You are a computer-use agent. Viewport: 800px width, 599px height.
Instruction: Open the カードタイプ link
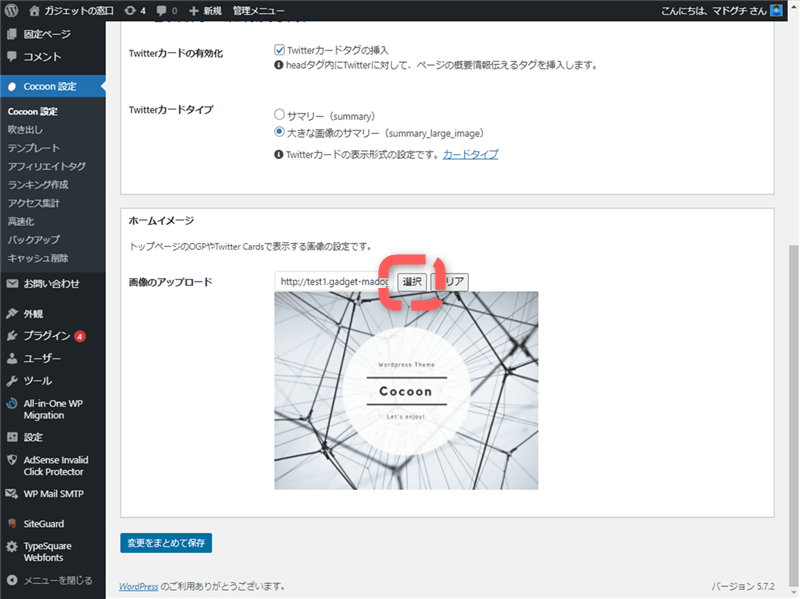click(470, 154)
